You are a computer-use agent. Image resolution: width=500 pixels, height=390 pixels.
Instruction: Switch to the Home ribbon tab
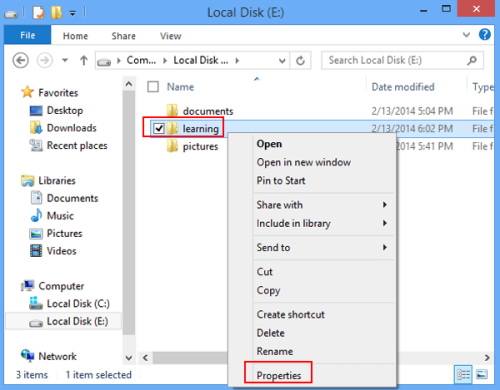pos(75,36)
